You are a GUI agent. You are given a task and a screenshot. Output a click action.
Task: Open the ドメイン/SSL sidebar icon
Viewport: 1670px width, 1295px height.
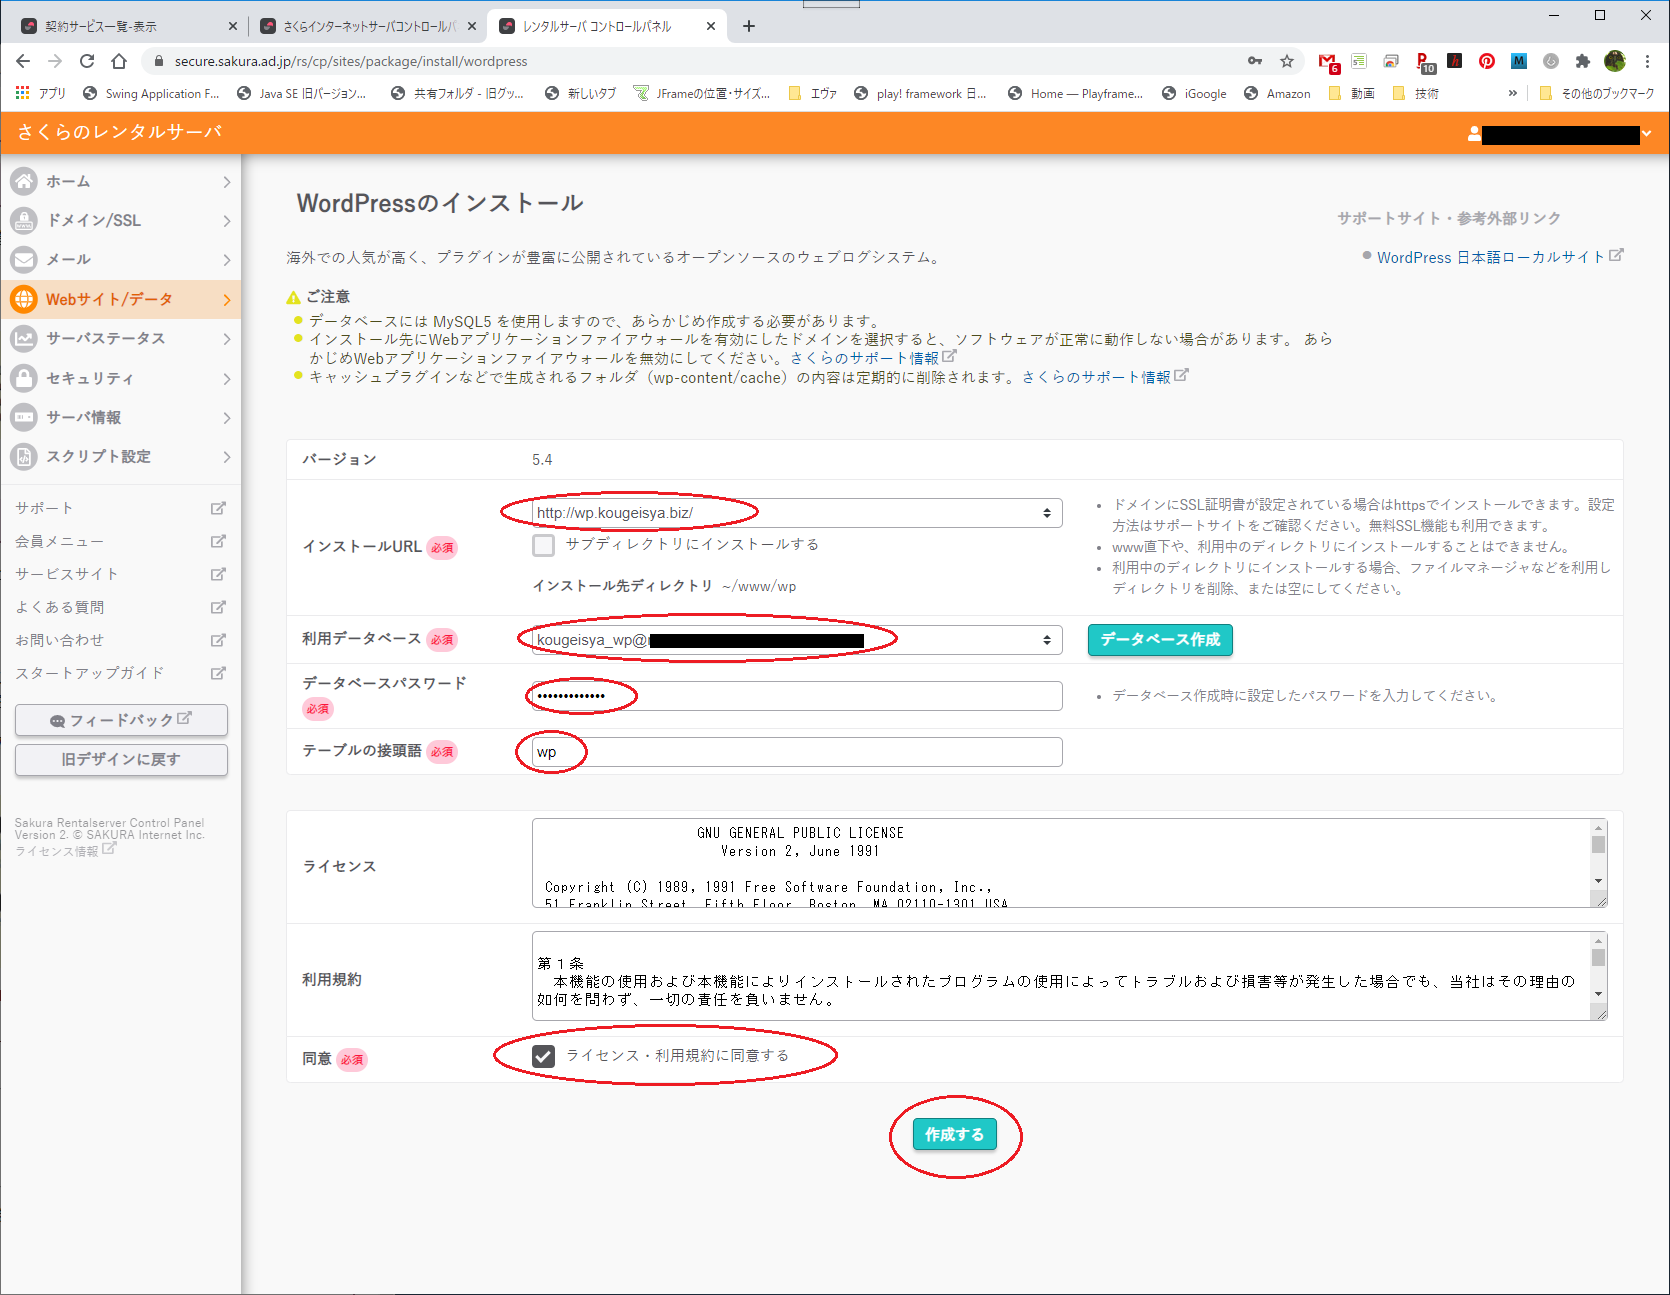[x=24, y=220]
